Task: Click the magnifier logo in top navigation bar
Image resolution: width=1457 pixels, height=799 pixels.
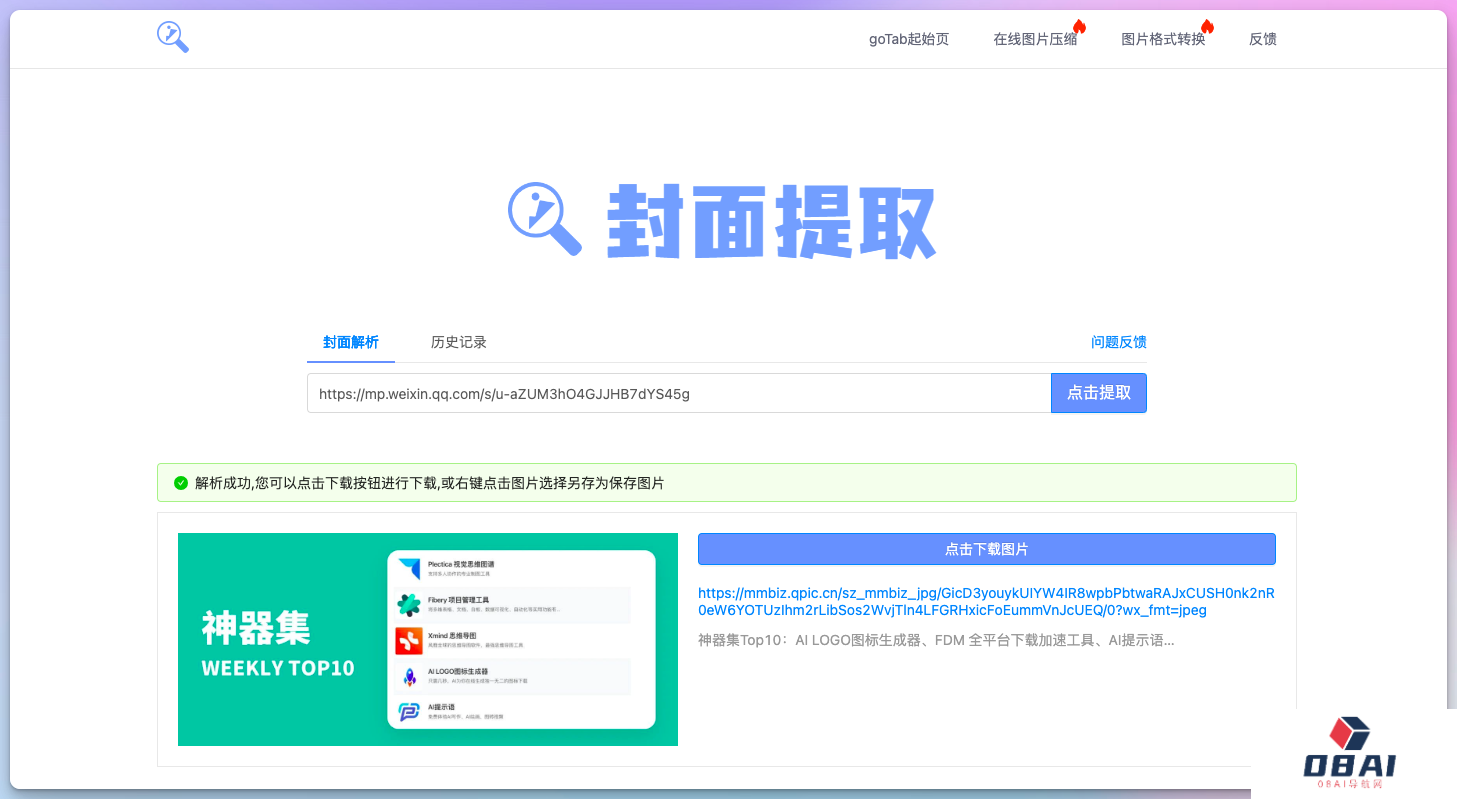Action: [x=172, y=37]
